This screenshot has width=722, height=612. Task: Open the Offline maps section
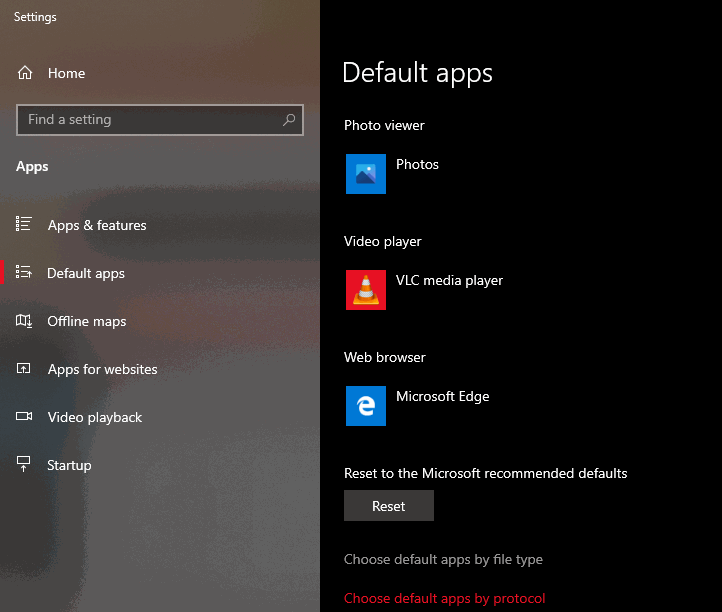(87, 321)
